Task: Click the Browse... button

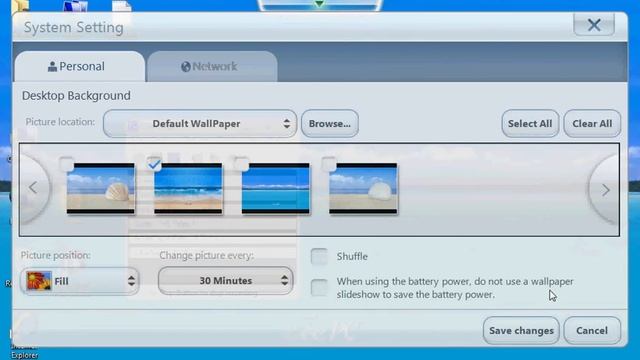Action: (330, 124)
